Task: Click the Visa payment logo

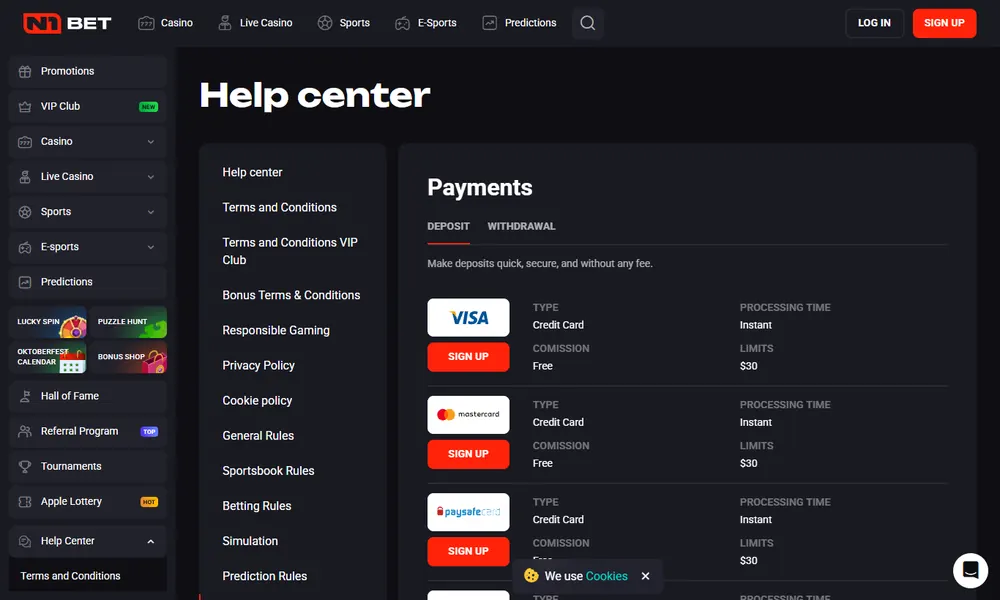Action: (468, 318)
